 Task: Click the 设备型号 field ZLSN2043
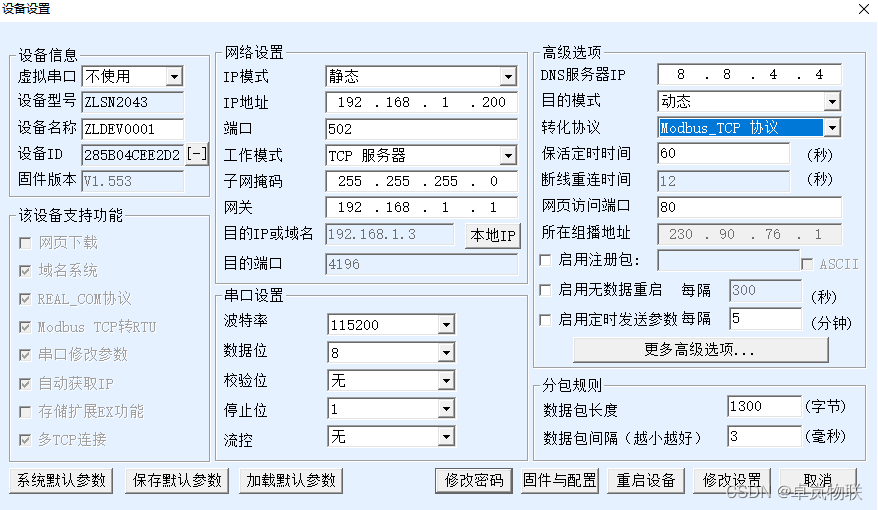pyautogui.click(x=133, y=102)
